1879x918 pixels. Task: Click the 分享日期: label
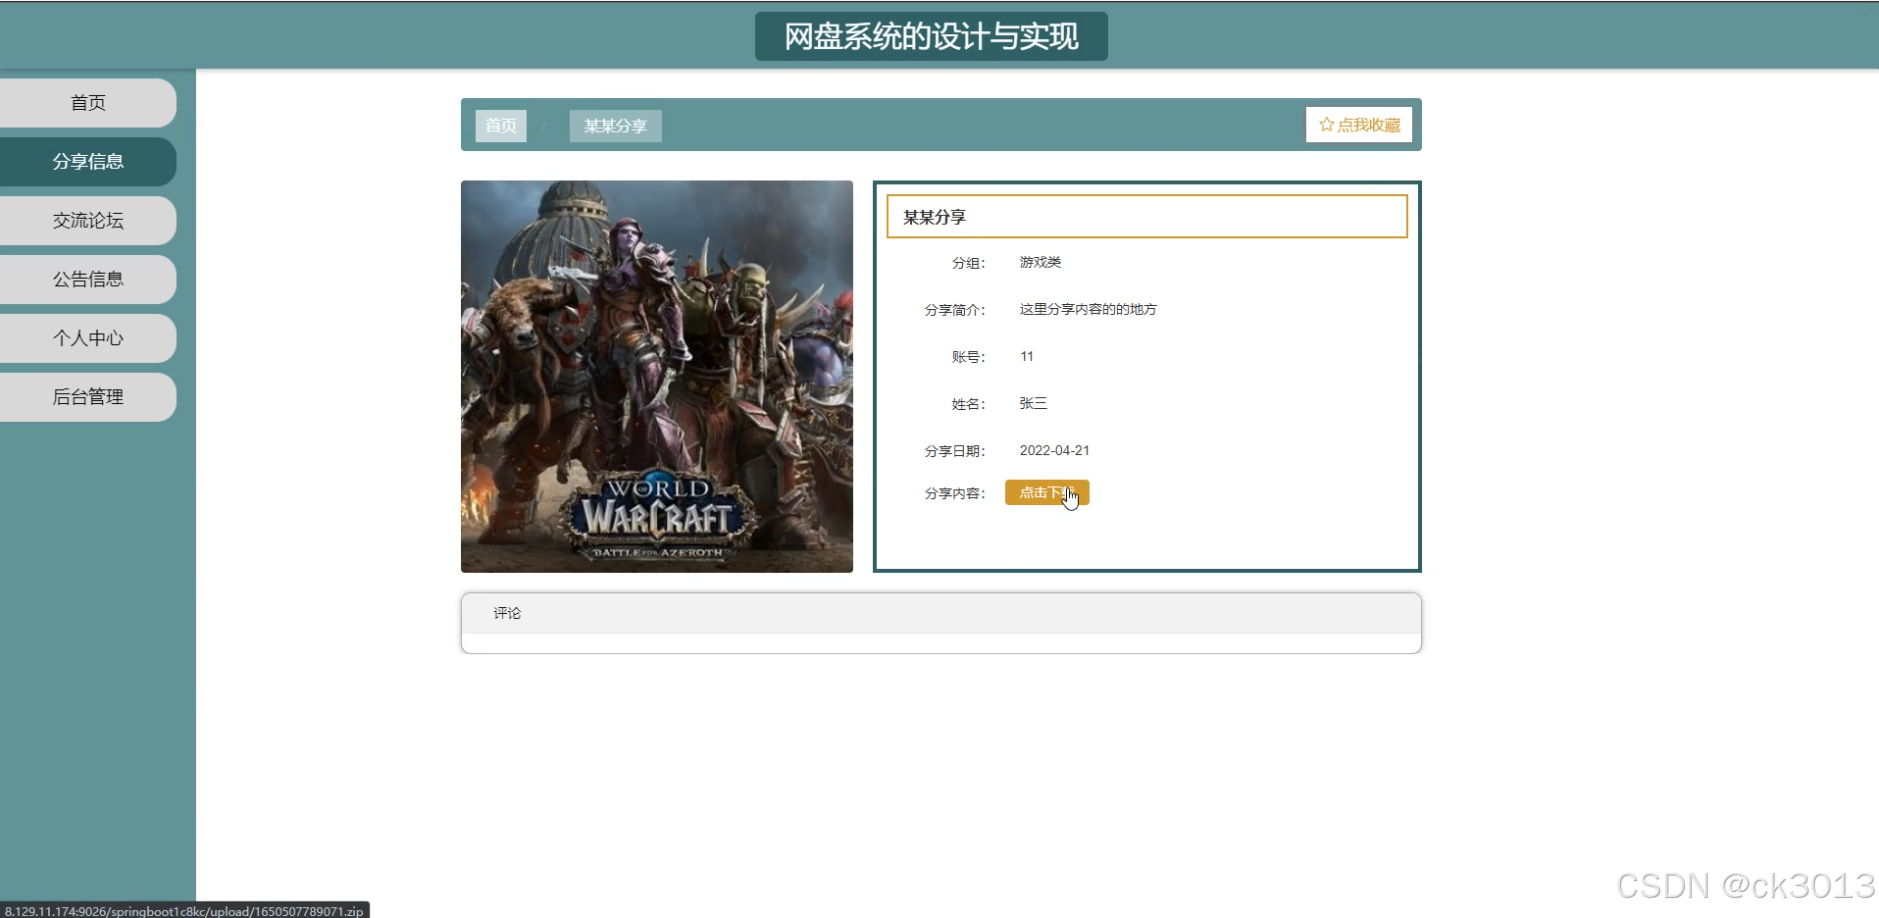click(x=955, y=451)
